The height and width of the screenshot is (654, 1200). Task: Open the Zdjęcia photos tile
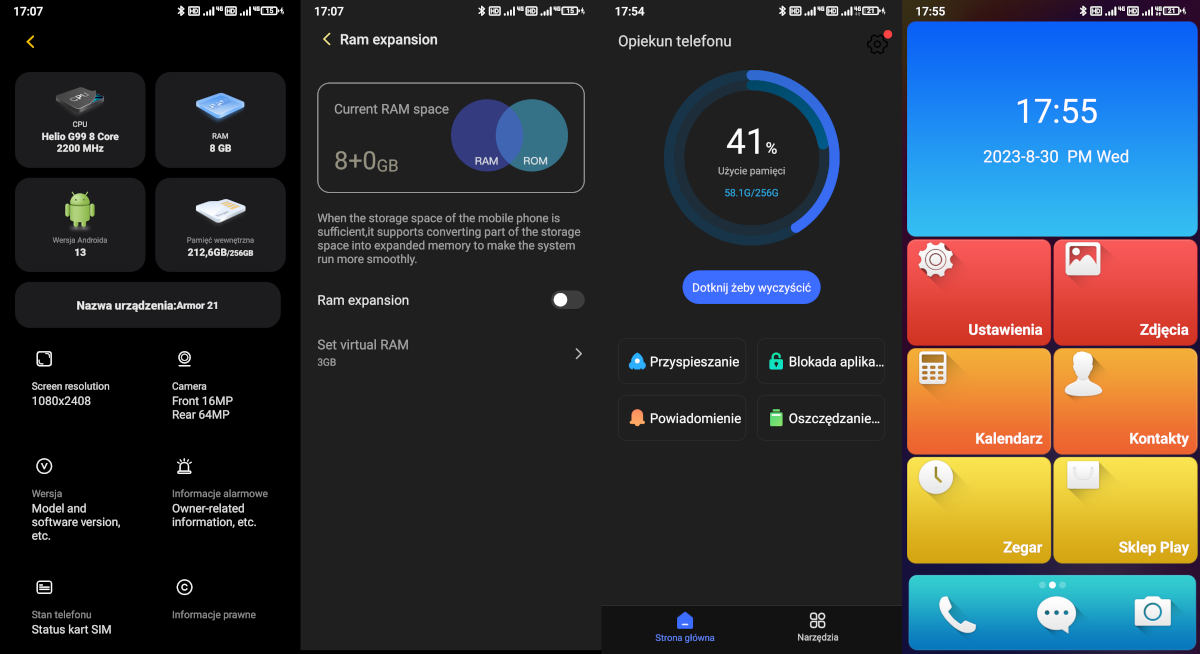(x=1125, y=292)
